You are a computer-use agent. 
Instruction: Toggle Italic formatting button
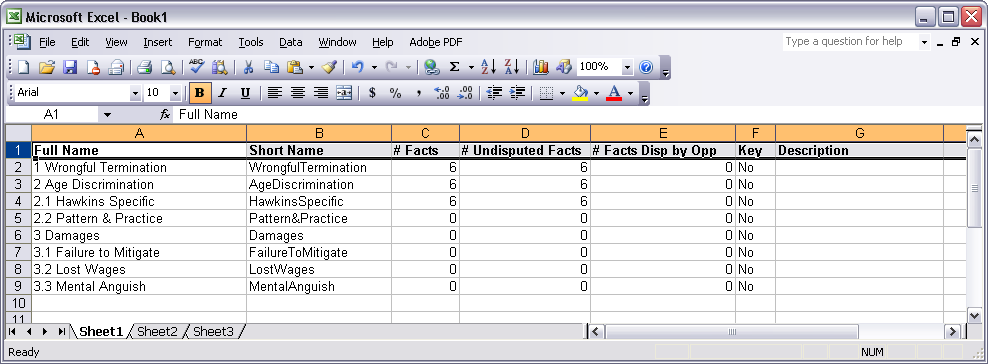coord(222,93)
